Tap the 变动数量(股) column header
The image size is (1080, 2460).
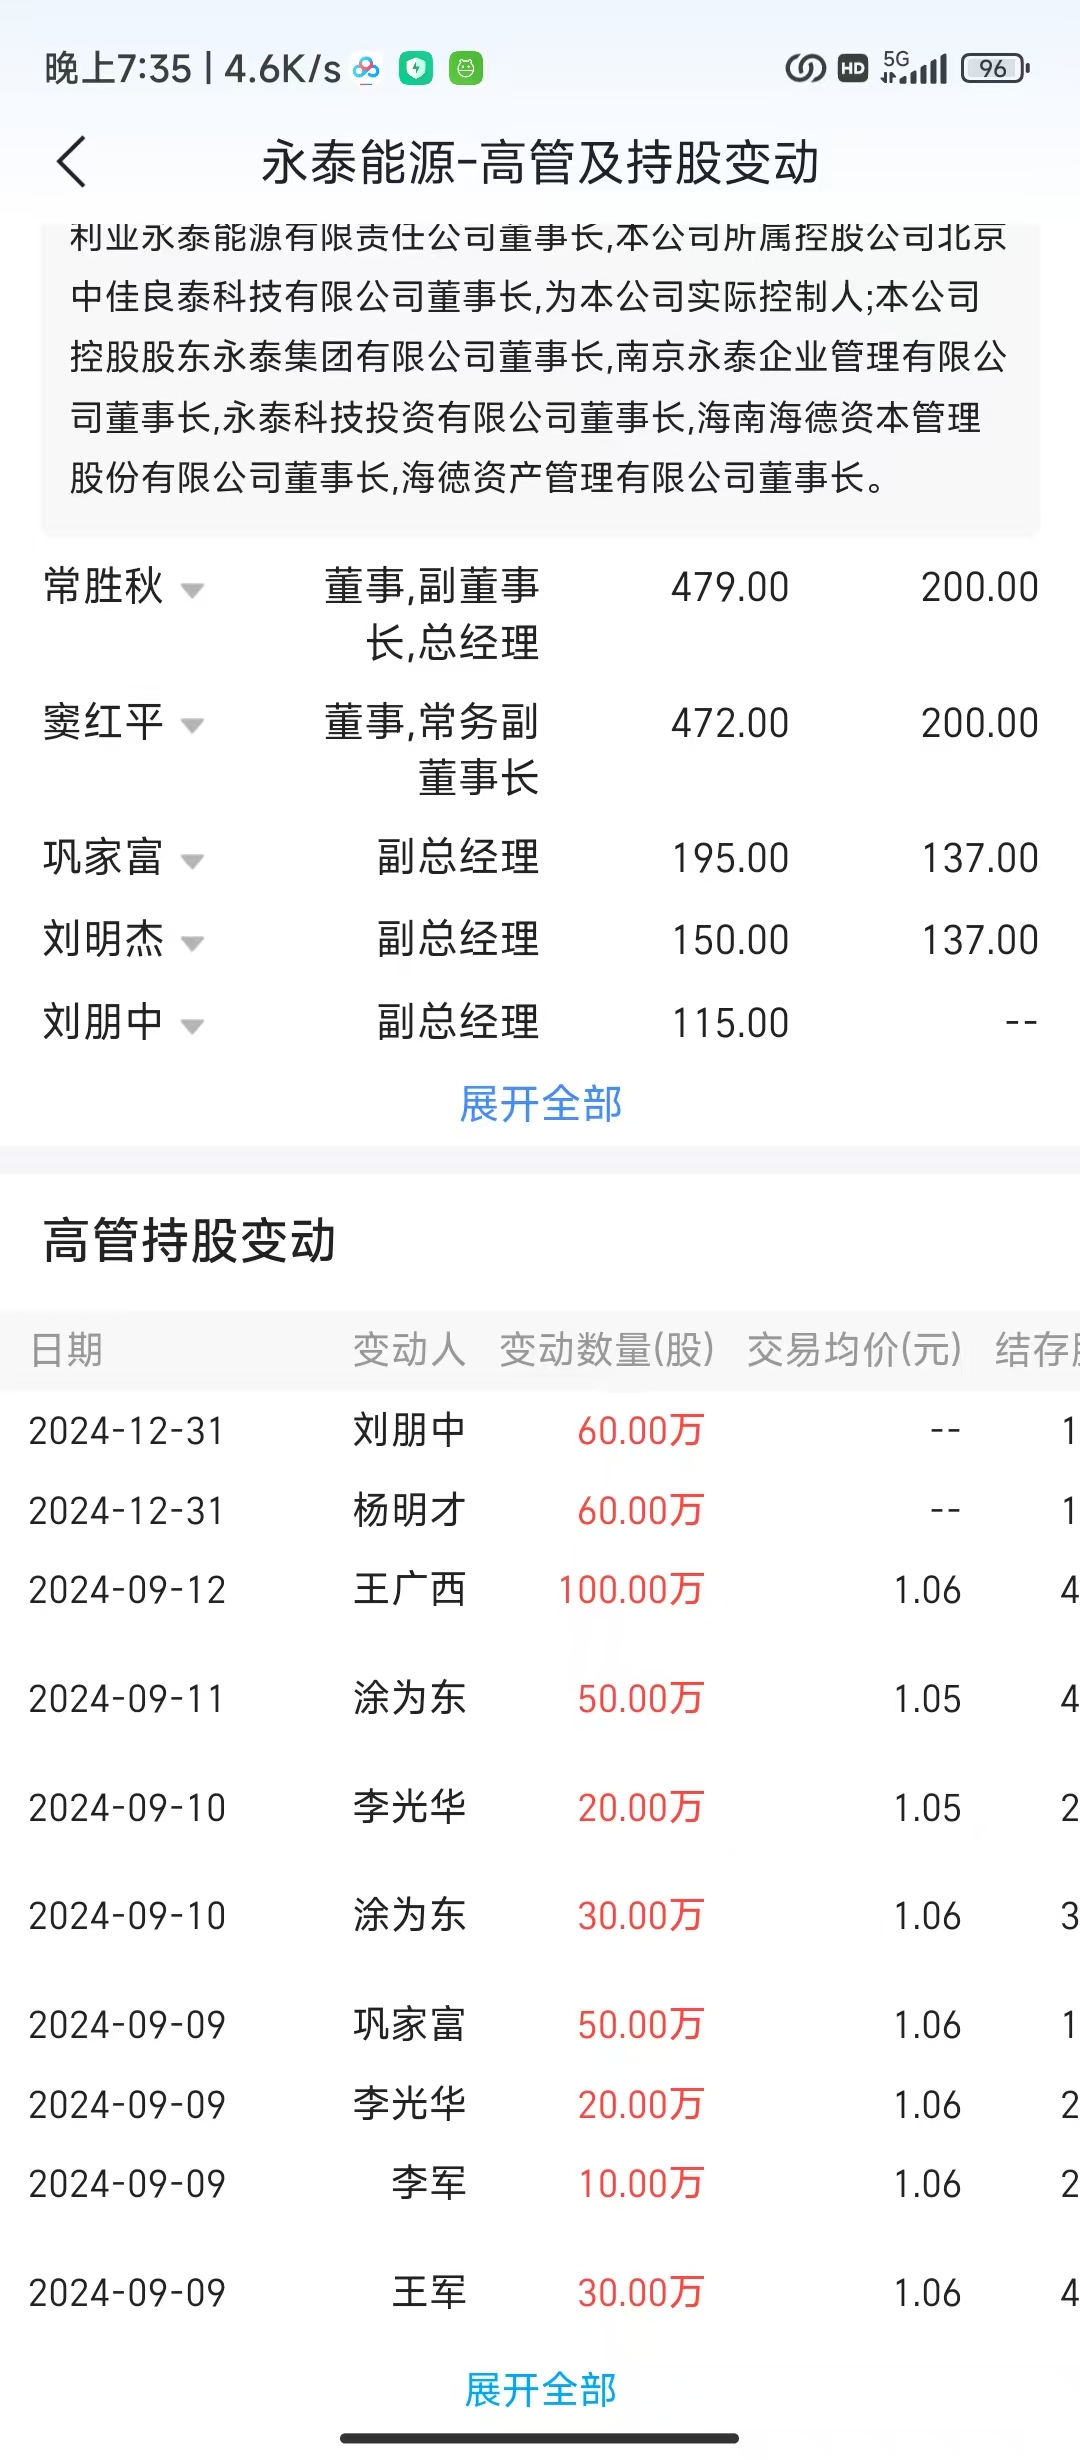(x=607, y=1350)
